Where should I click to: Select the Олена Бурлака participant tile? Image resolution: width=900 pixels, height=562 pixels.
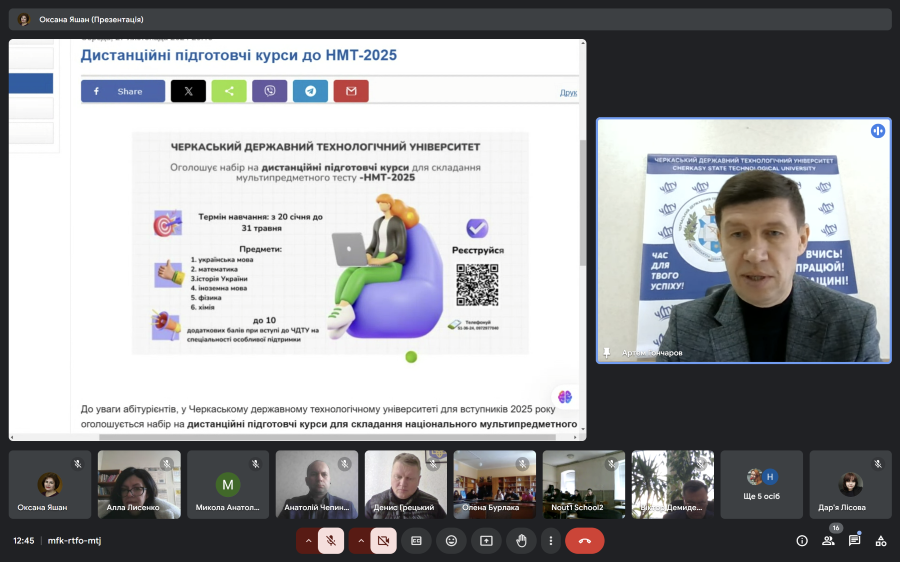click(x=495, y=485)
